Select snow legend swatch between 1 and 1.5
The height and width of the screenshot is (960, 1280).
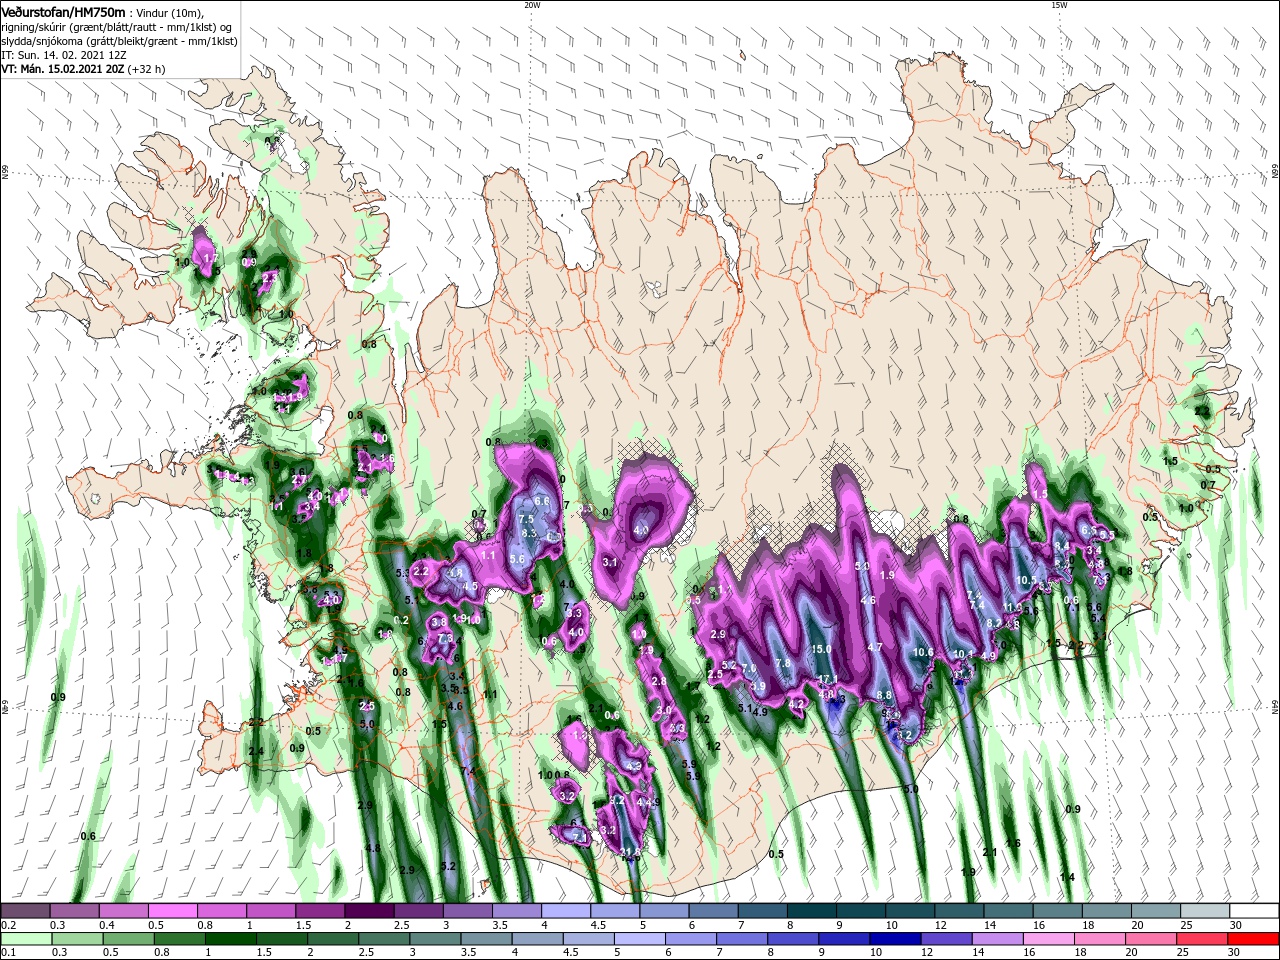point(270,911)
